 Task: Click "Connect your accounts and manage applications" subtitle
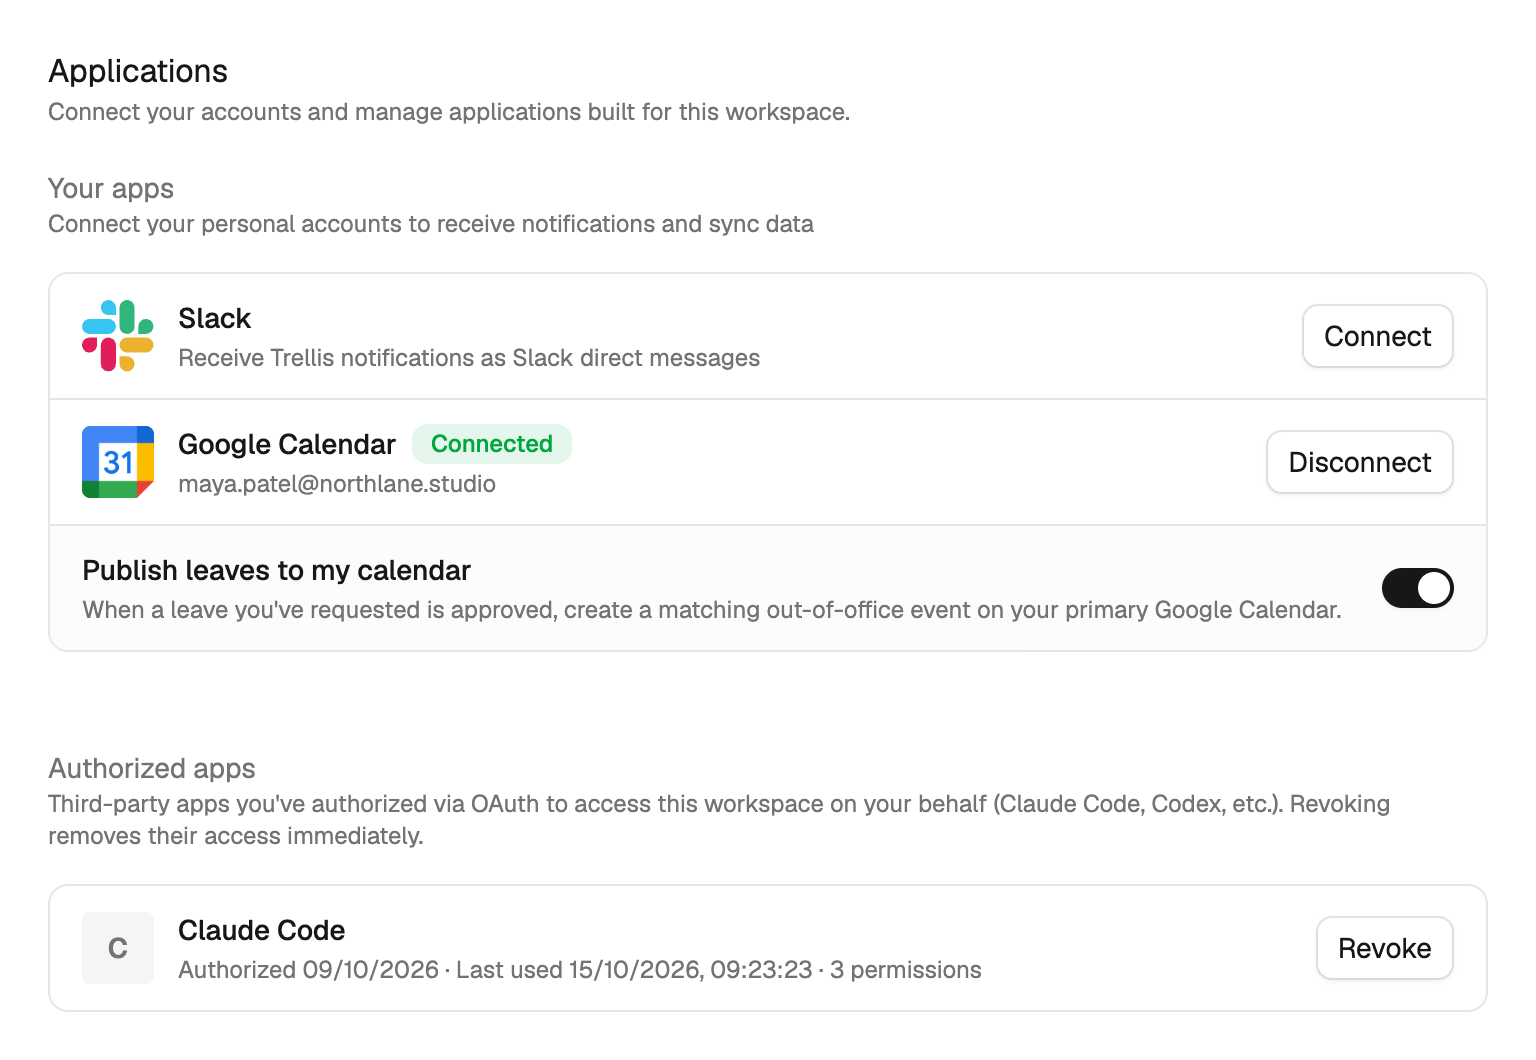[x=449, y=112]
